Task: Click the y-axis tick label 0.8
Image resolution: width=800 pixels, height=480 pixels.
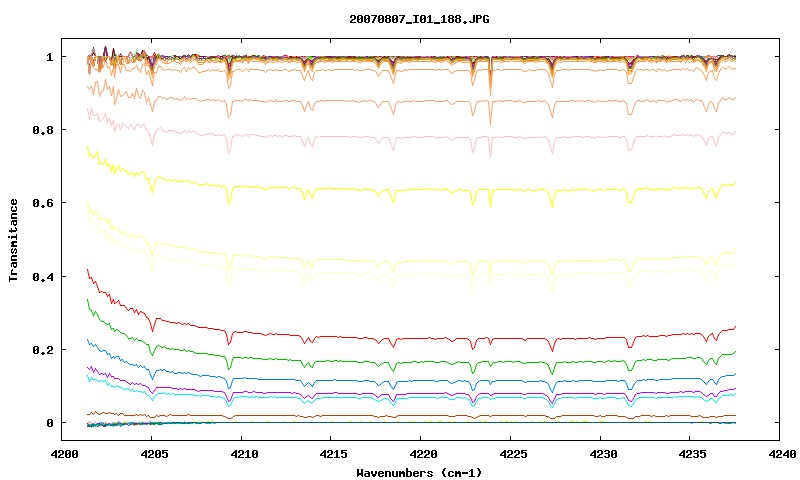Action: 42,130
